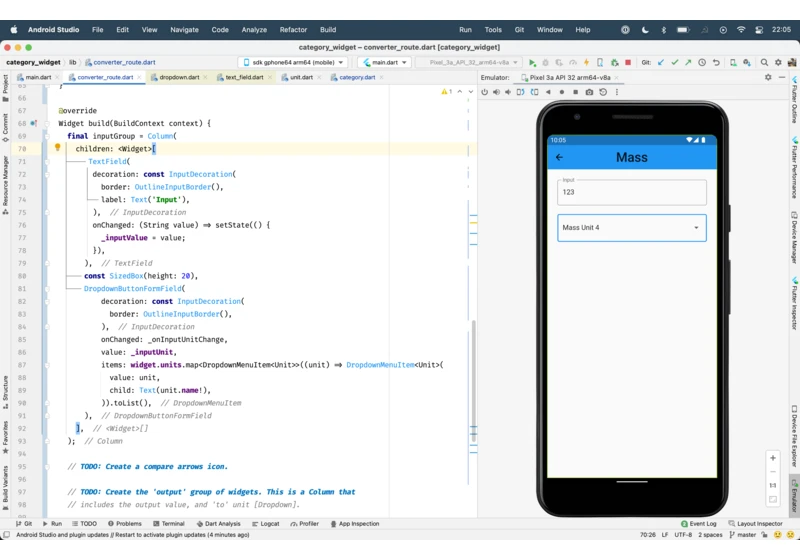The height and width of the screenshot is (560, 800).
Task: Click Git update project blue arrow
Action: [x=661, y=62]
